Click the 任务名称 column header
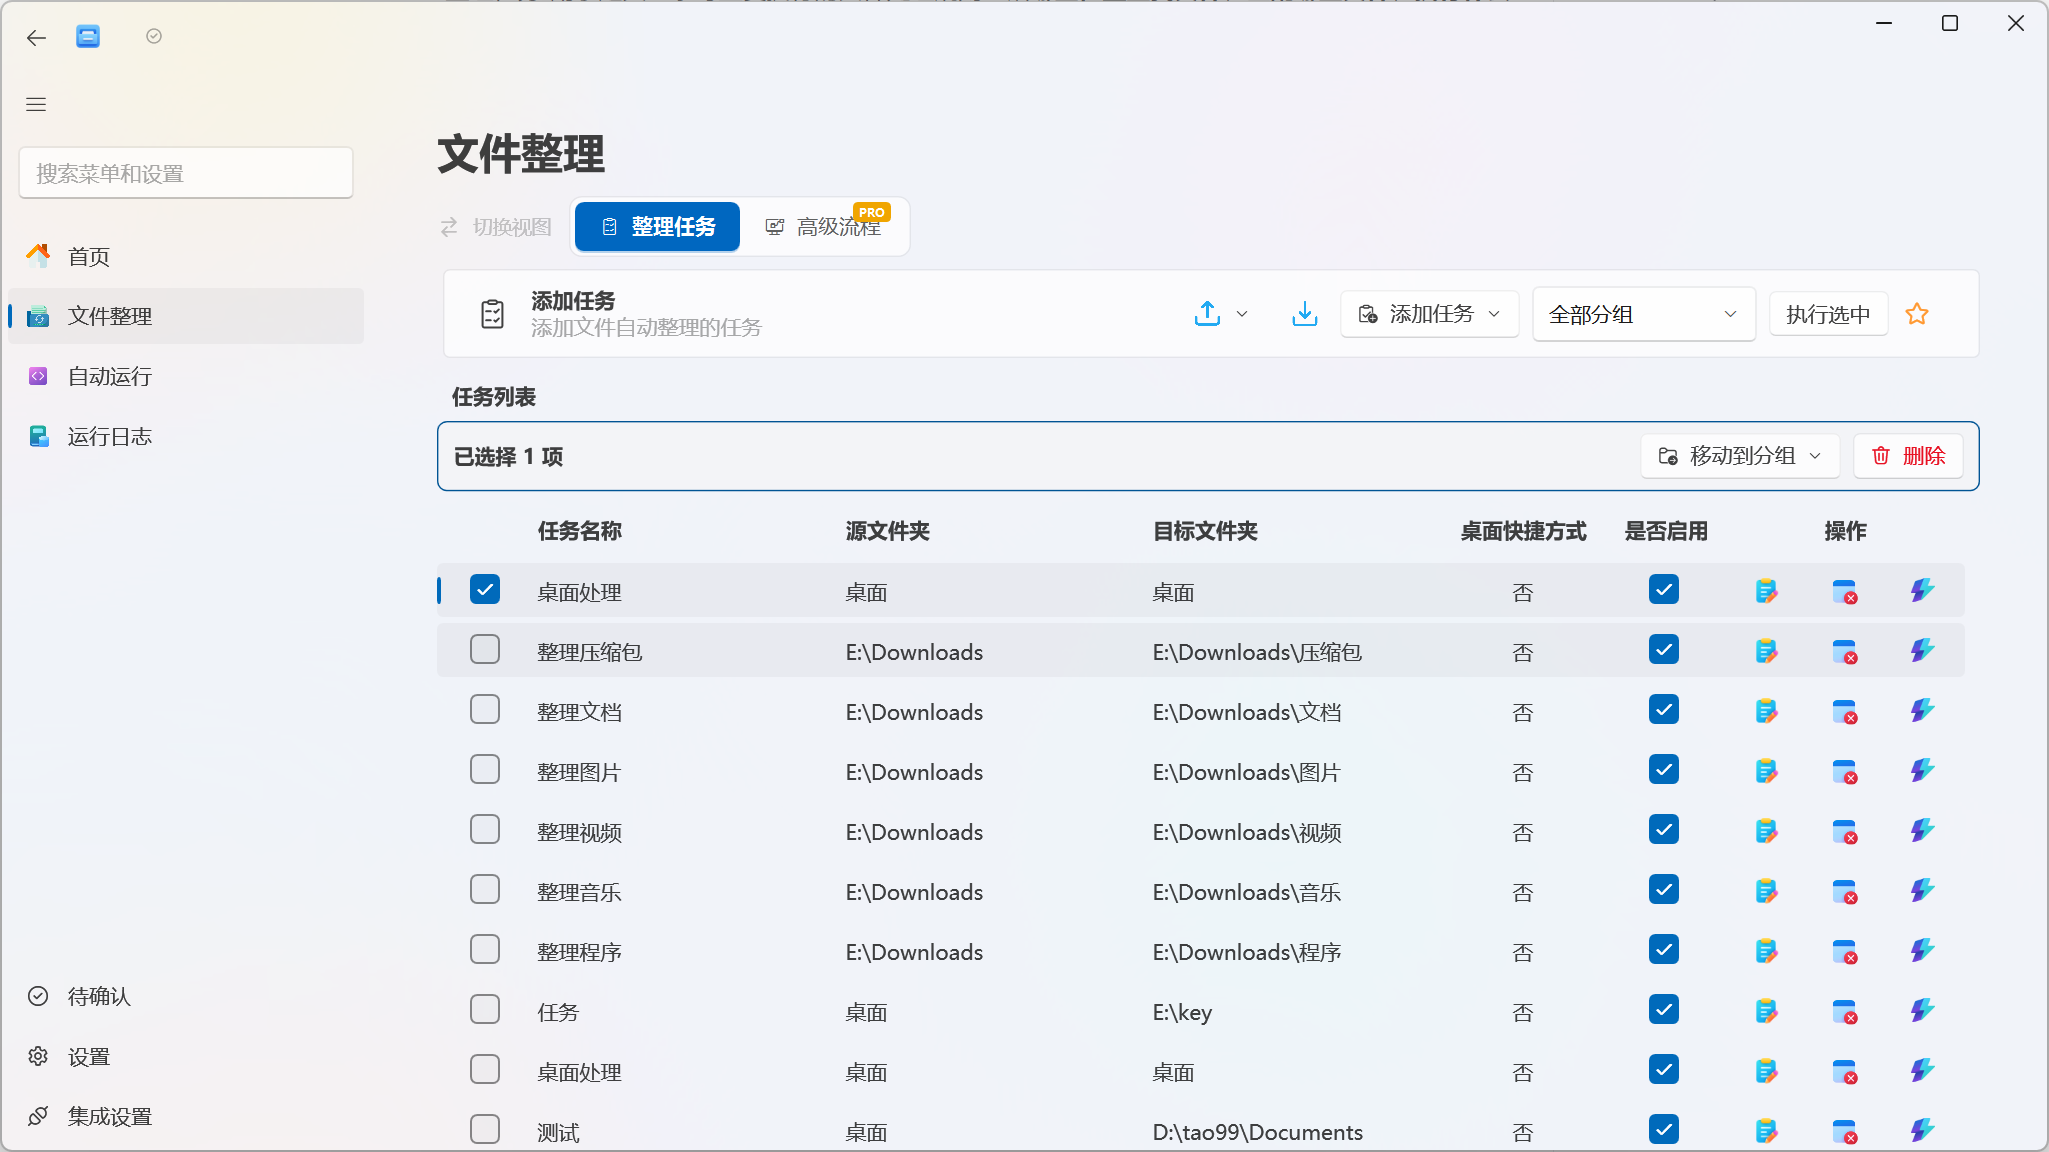The image size is (2049, 1152). (580, 531)
